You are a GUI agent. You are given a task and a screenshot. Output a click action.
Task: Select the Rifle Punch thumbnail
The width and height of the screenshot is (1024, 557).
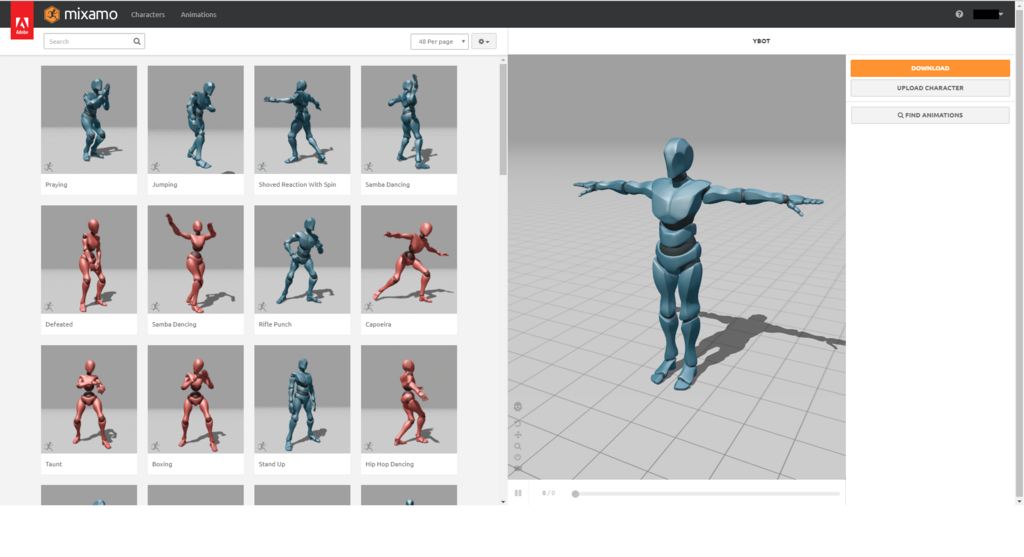[x=302, y=259]
